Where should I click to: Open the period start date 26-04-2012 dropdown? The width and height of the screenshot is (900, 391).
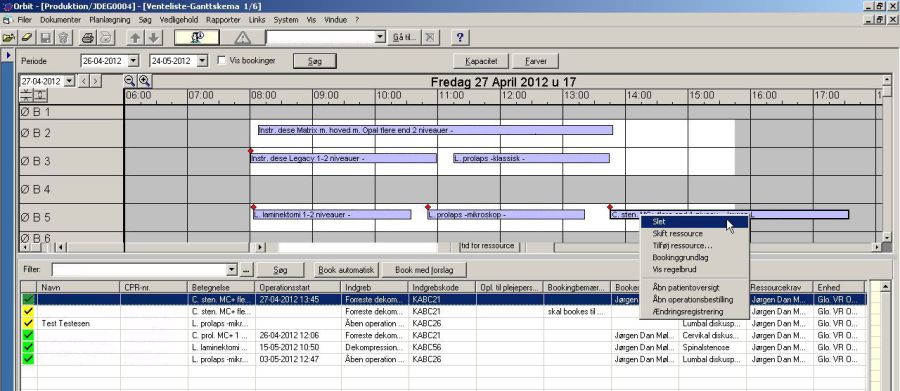tap(134, 60)
